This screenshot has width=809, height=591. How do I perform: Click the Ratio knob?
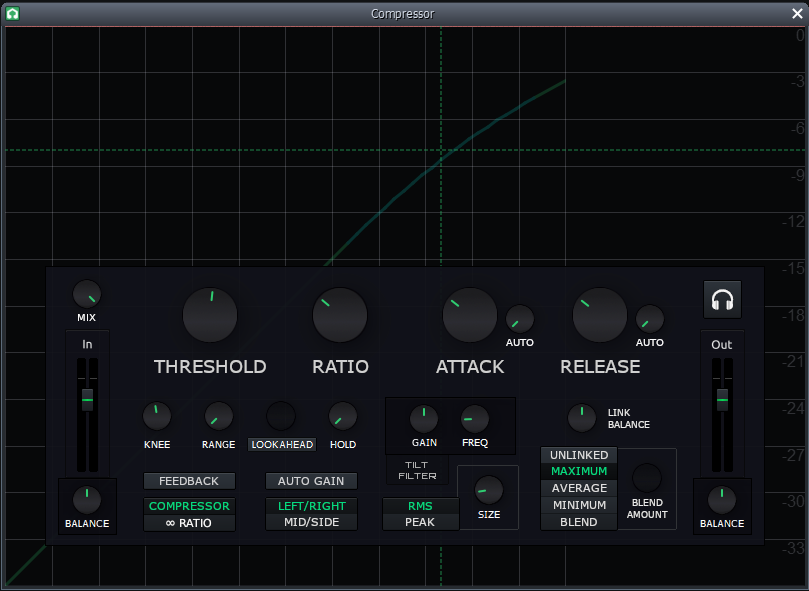point(340,315)
